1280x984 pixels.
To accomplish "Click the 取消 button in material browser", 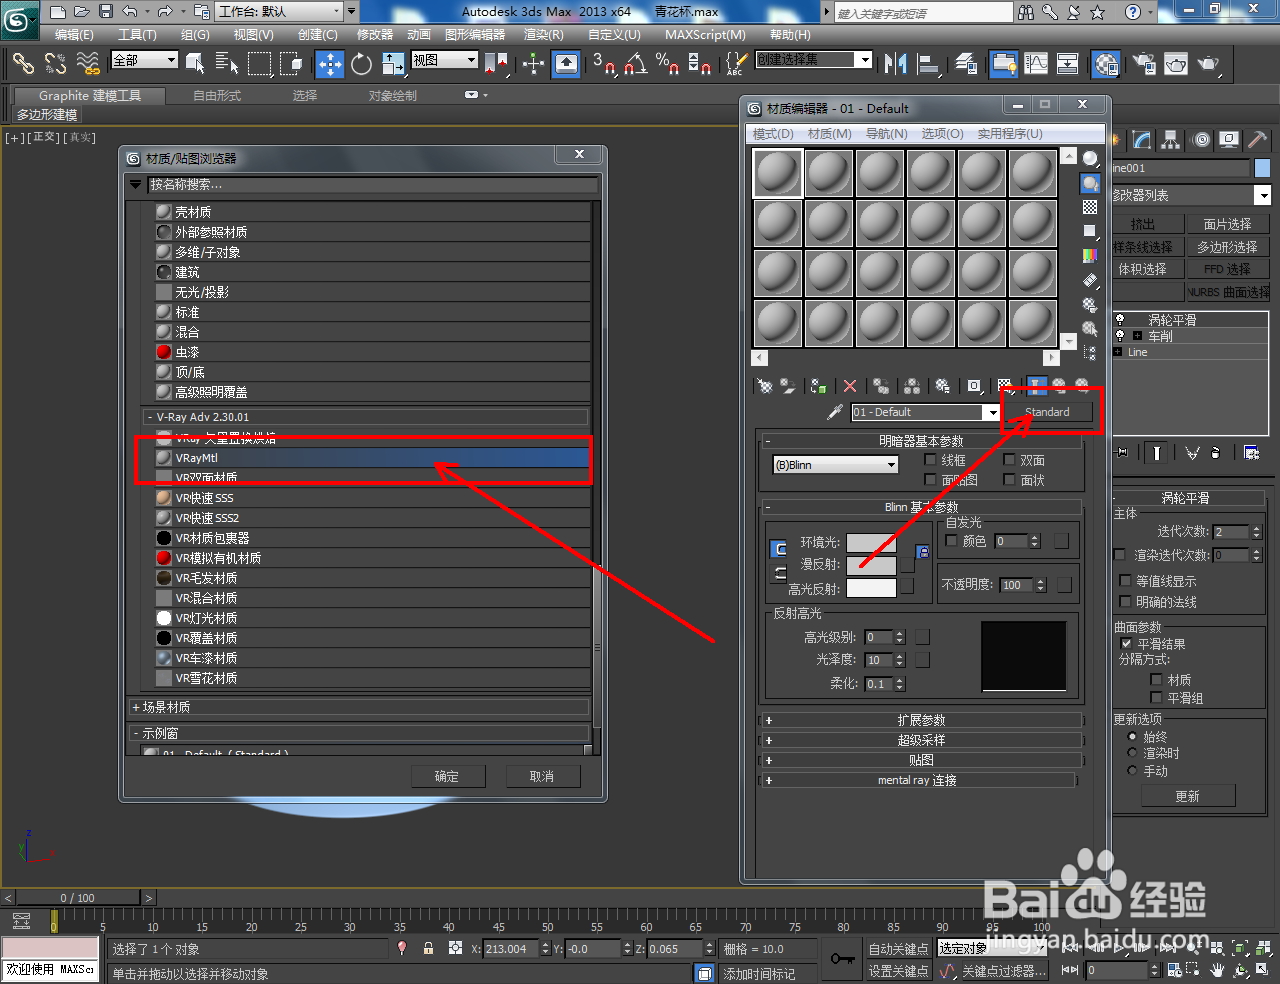I will pos(542,777).
